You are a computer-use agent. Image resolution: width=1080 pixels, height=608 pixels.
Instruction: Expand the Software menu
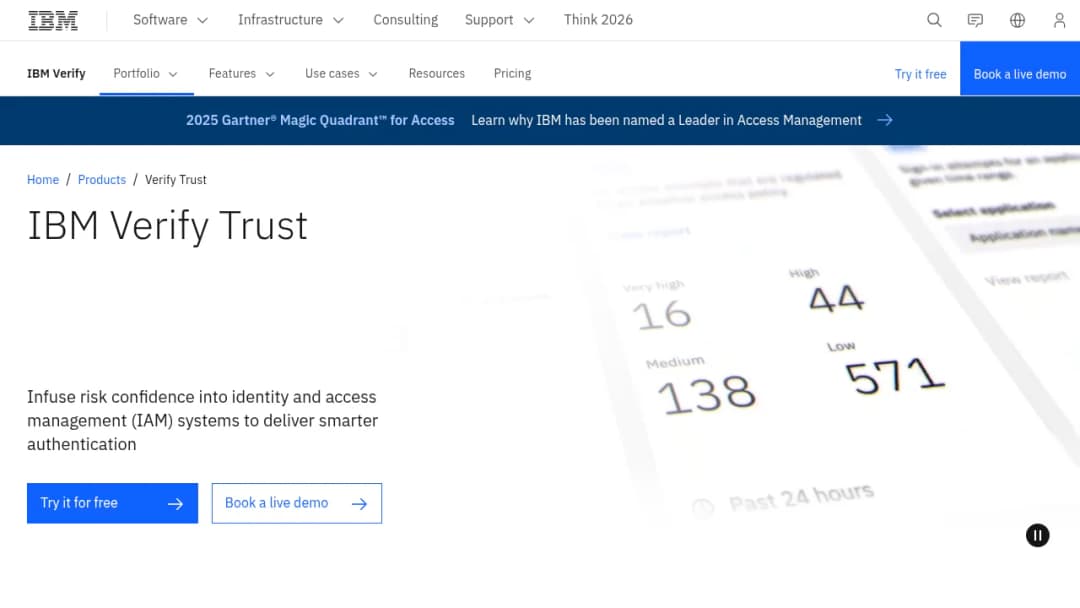pyautogui.click(x=170, y=20)
